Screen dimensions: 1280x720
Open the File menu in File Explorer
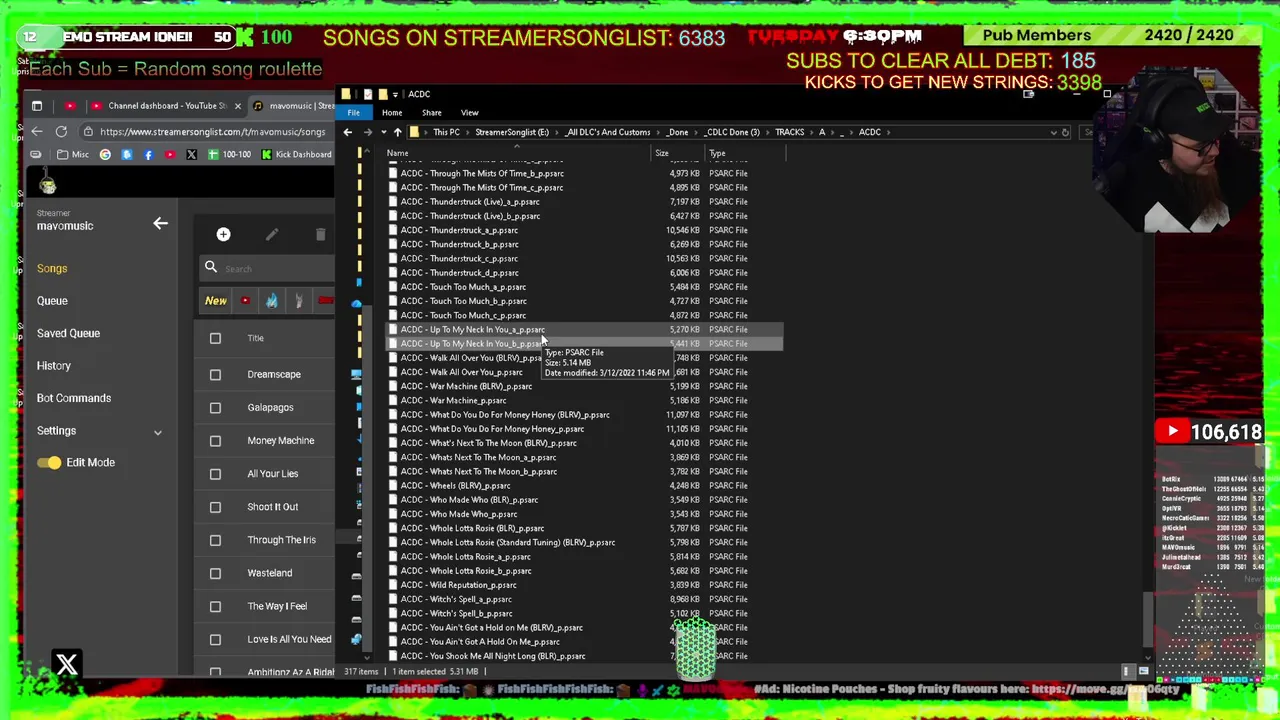tap(353, 112)
